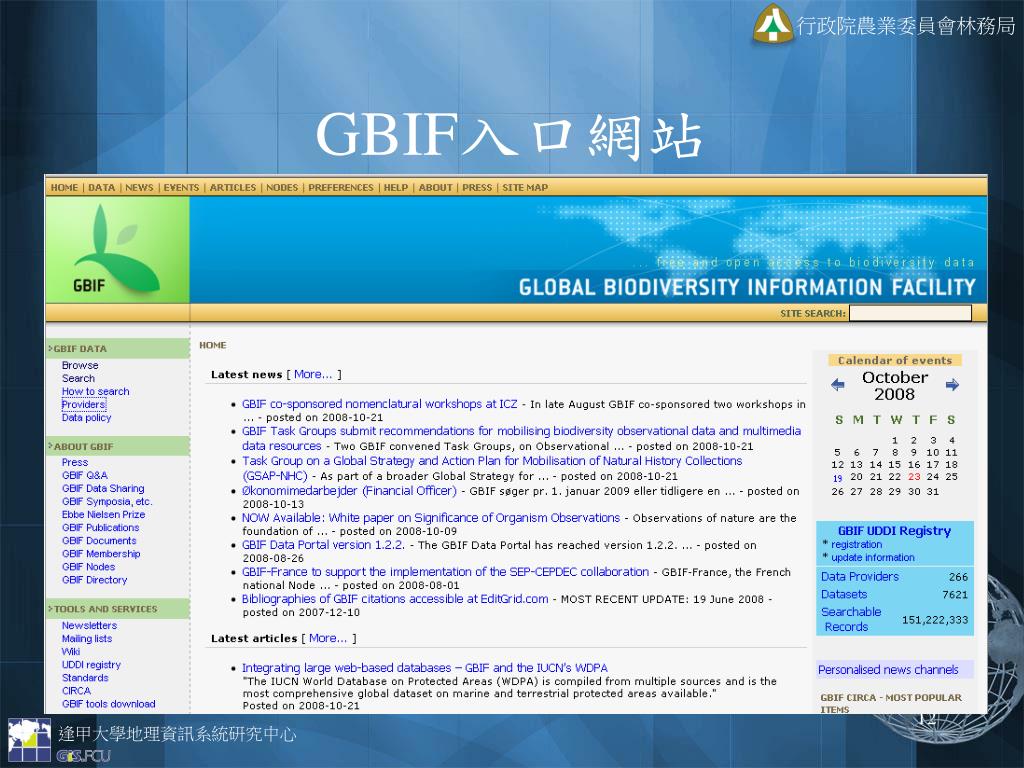Open the GBIF Membership link

coord(101,553)
